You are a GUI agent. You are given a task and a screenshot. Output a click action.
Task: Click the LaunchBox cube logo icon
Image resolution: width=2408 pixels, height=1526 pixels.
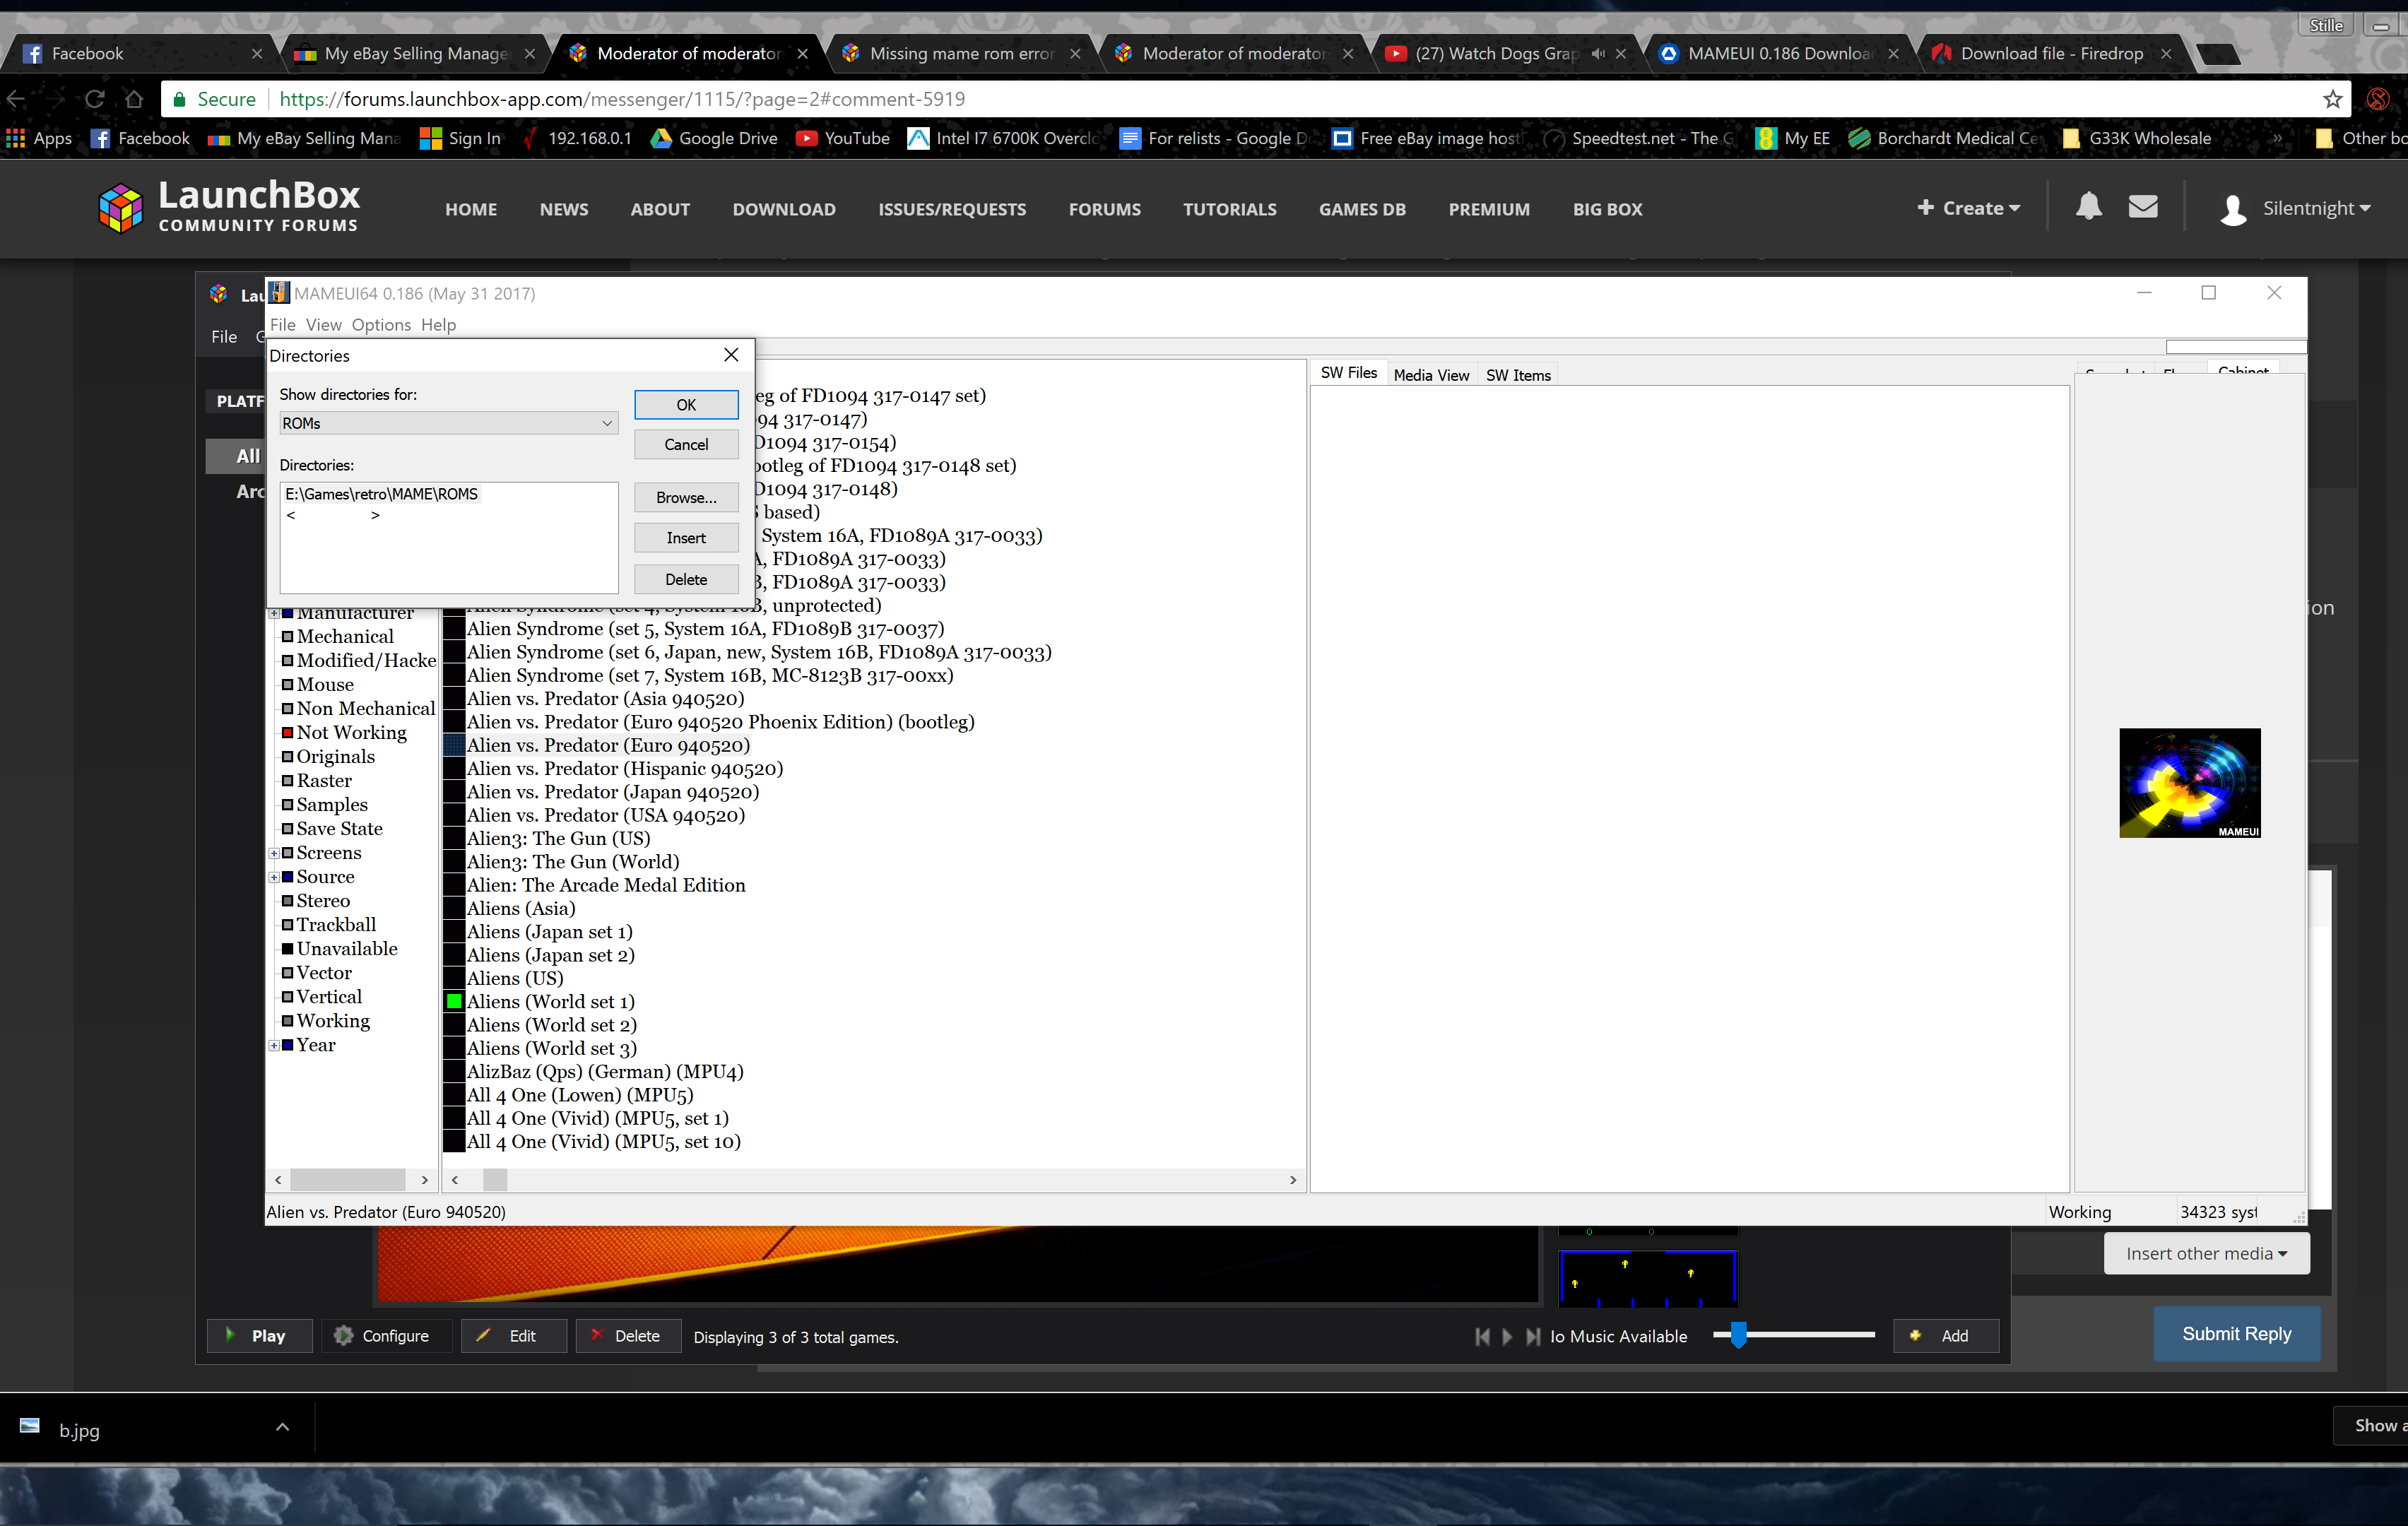pos(121,208)
